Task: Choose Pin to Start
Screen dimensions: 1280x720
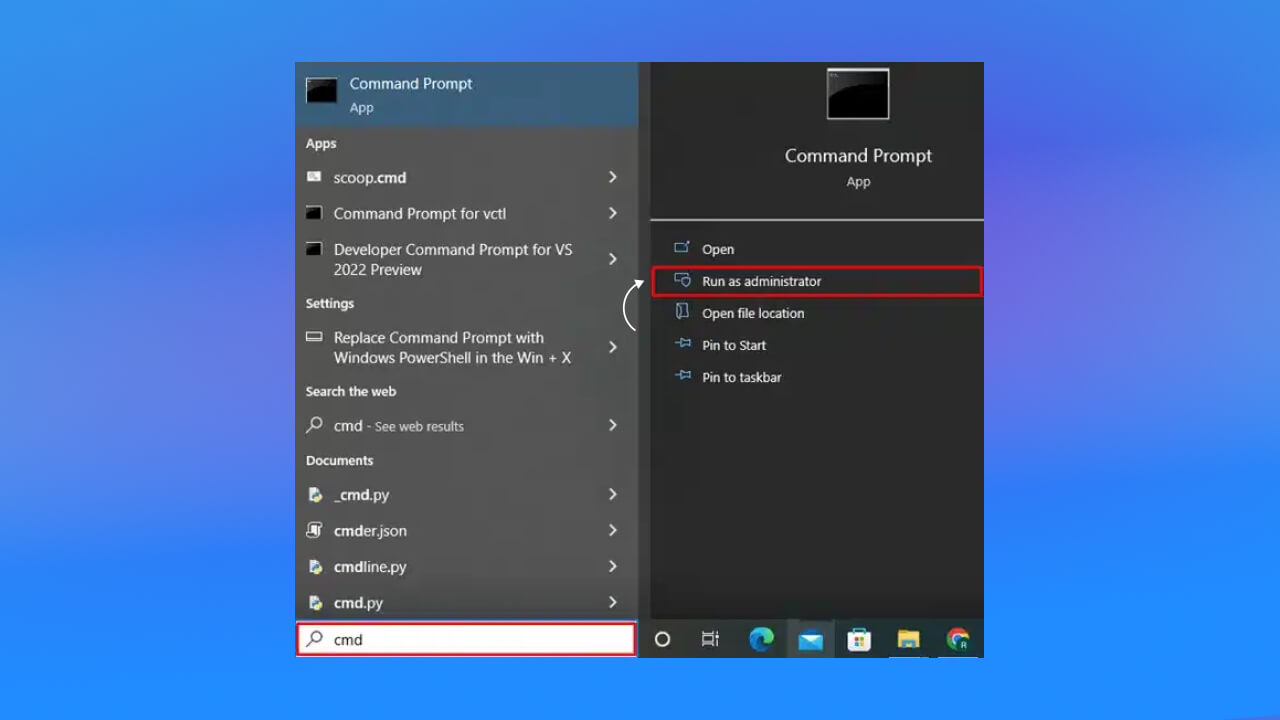Action: click(x=817, y=345)
